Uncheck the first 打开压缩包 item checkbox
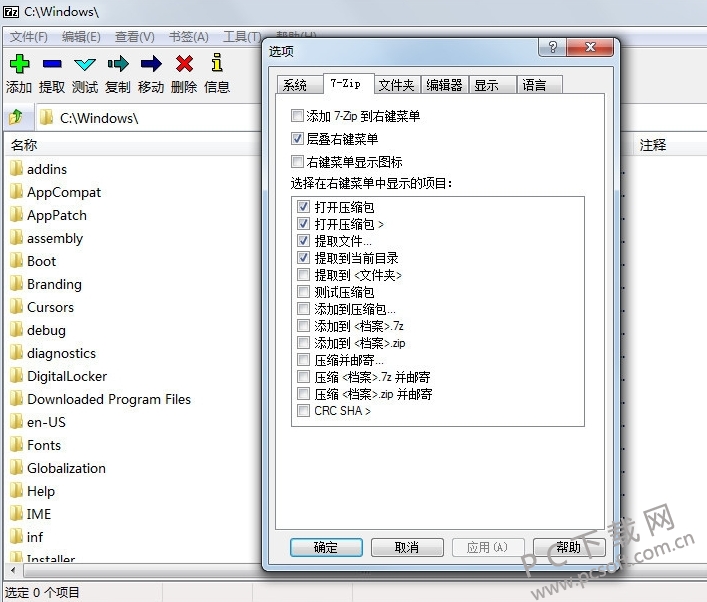Image resolution: width=707 pixels, height=602 pixels. [303, 207]
